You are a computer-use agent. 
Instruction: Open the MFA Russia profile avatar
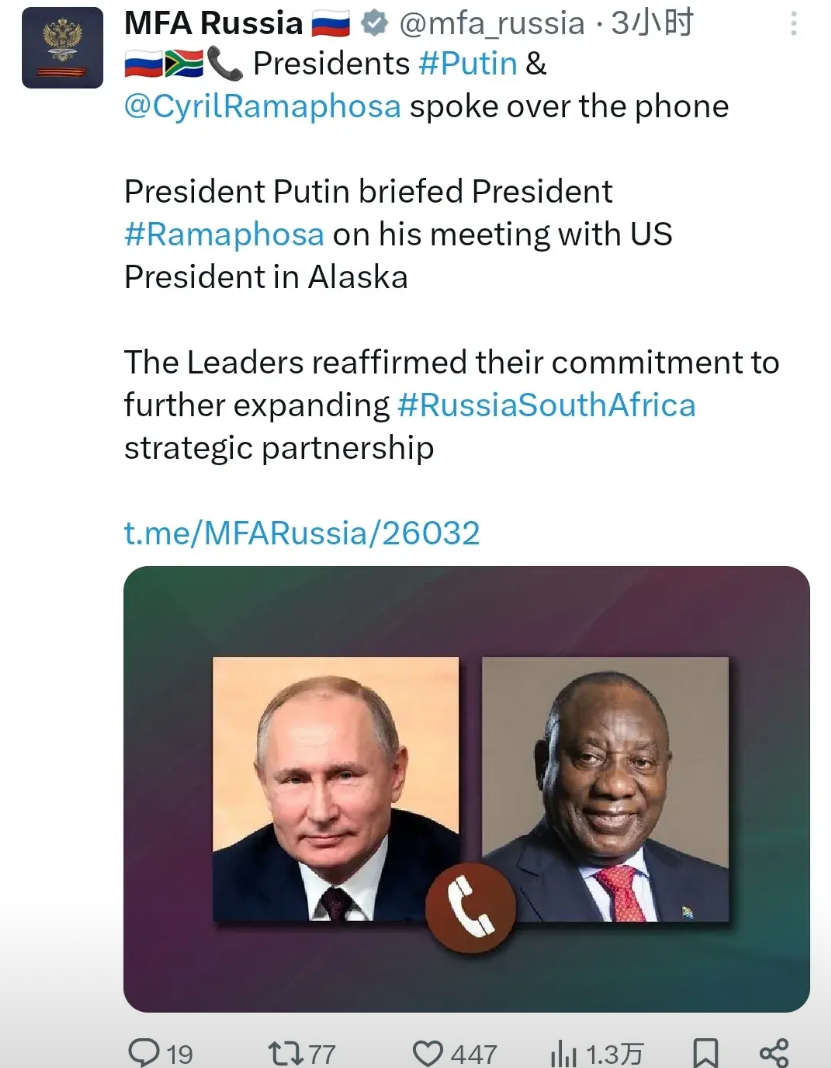point(63,47)
